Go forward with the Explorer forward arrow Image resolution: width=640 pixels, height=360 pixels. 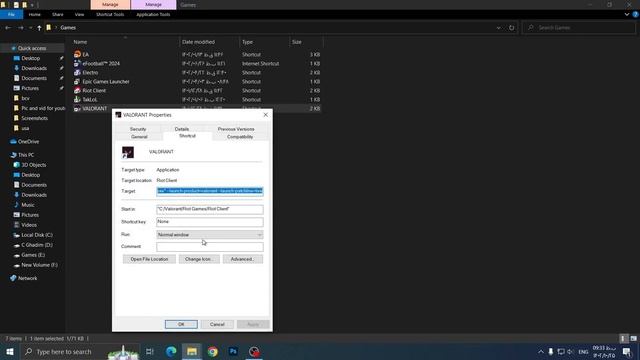point(21,28)
